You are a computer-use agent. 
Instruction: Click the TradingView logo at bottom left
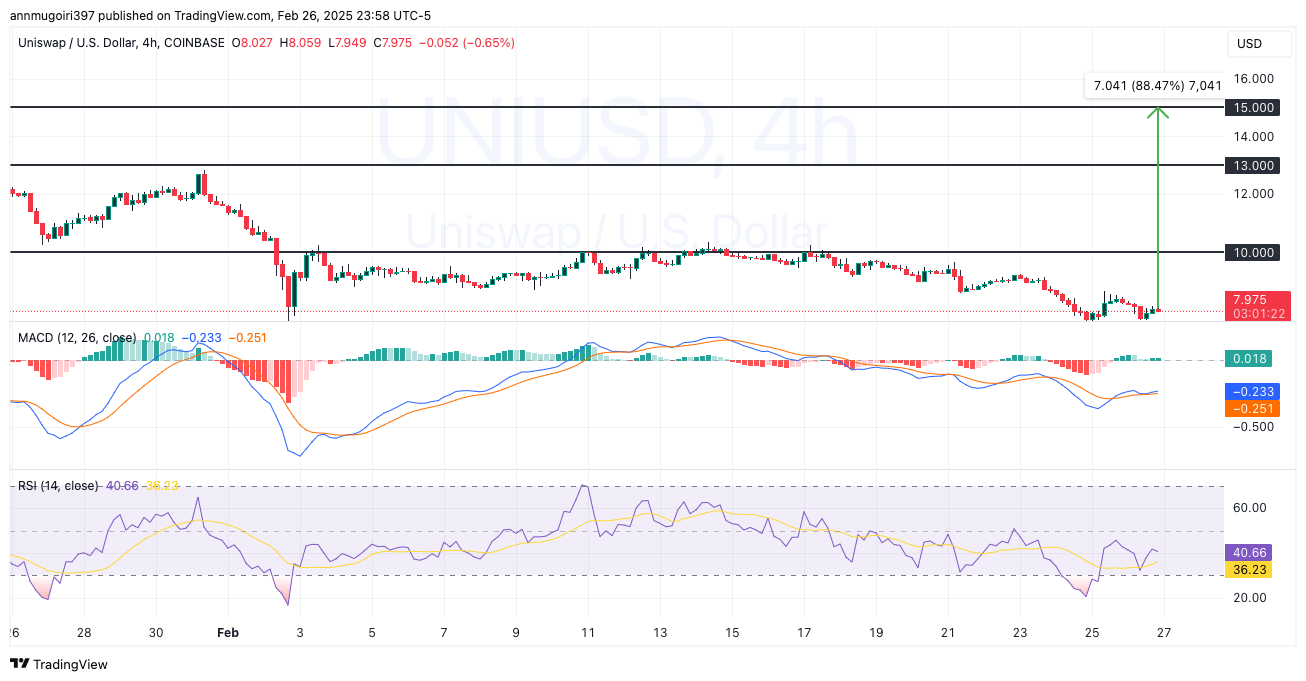pos(59,664)
